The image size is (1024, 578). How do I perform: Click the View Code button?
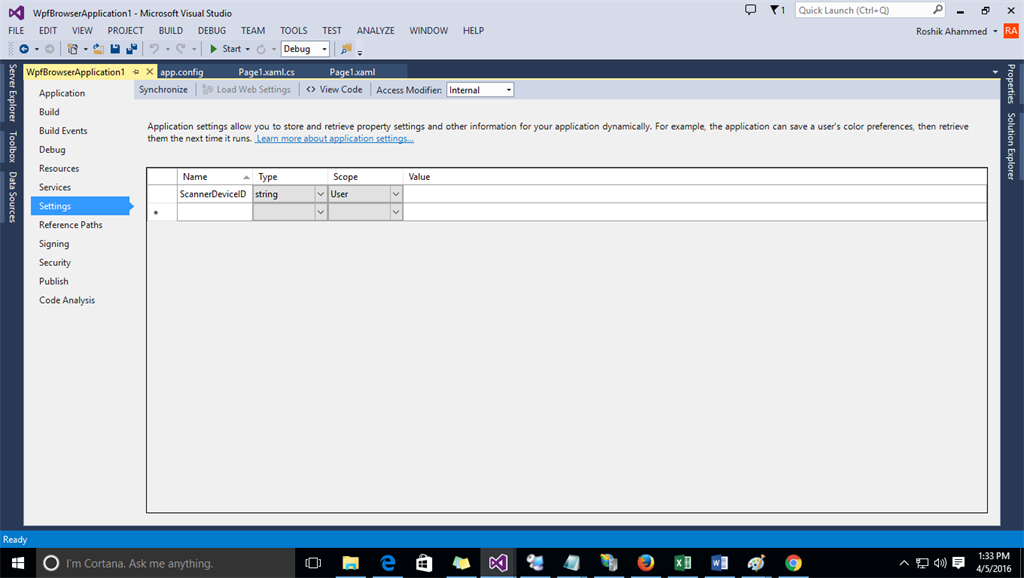point(334,90)
